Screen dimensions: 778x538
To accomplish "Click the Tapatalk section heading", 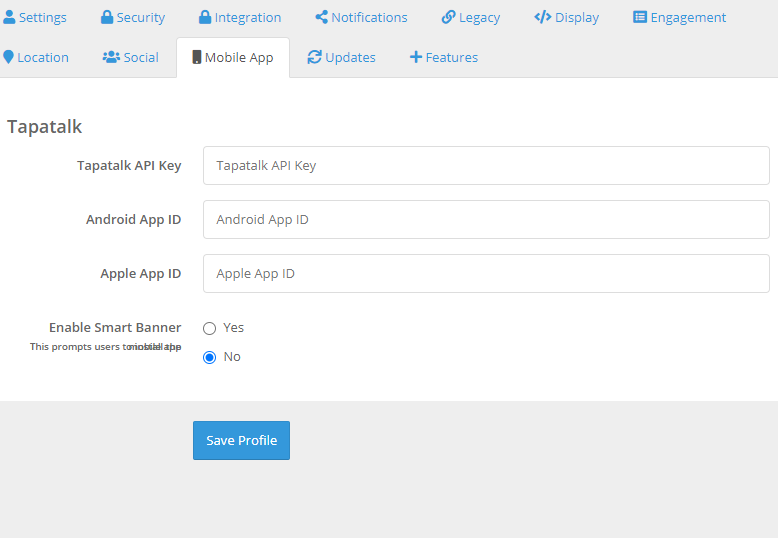I will 44,127.
